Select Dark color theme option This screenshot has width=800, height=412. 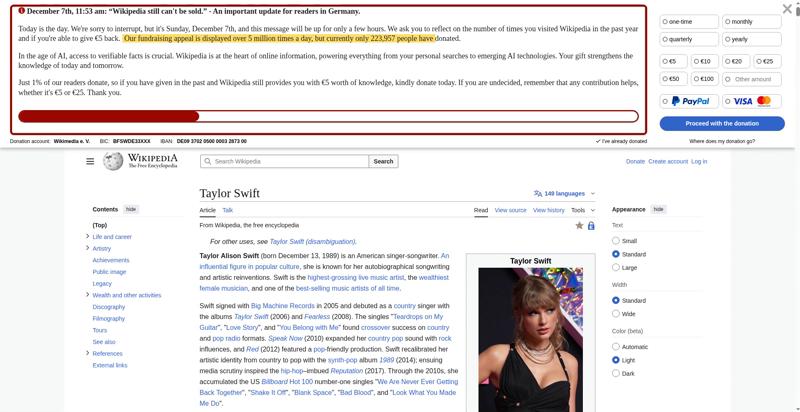(x=616, y=373)
